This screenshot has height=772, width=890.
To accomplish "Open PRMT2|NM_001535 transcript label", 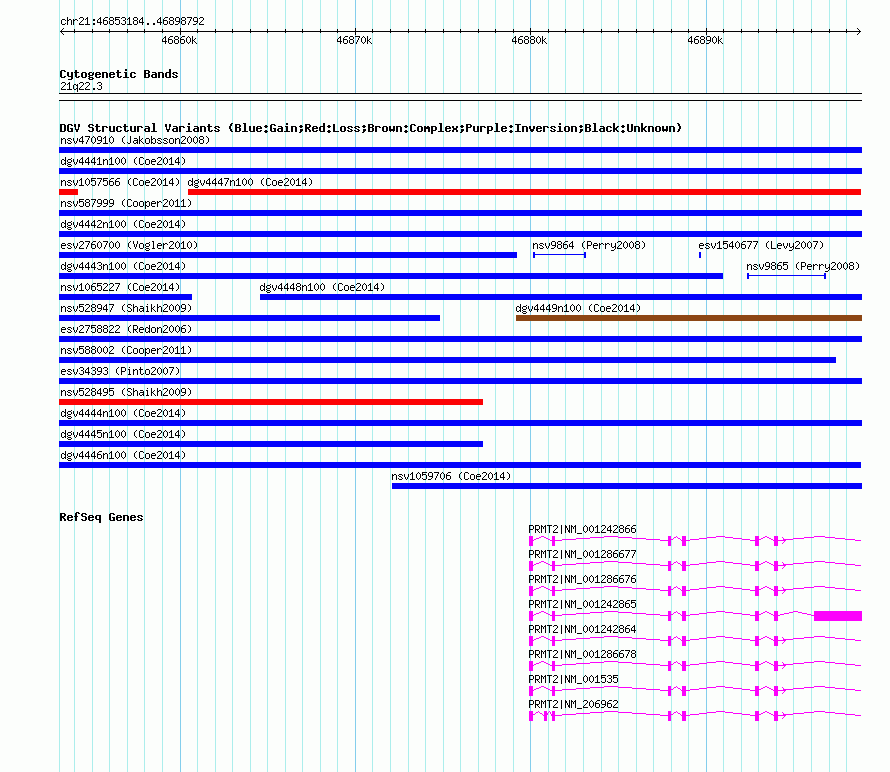I will [573, 679].
